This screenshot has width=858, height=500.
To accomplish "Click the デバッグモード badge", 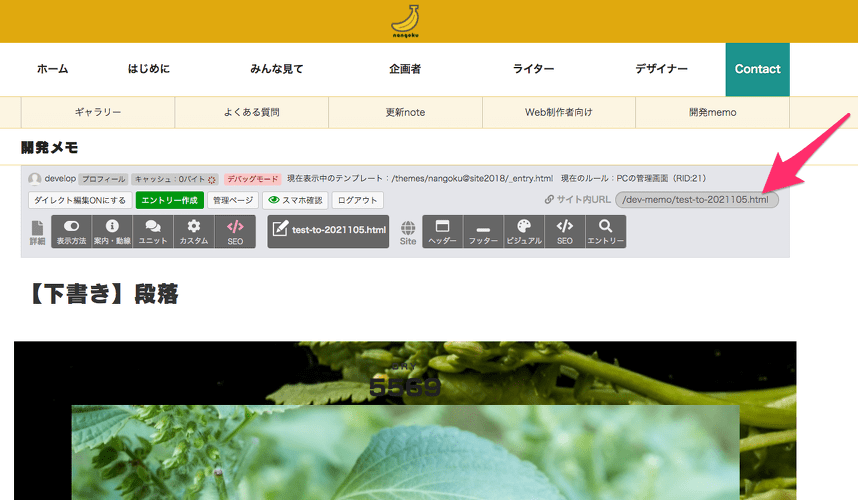I will (x=252, y=179).
